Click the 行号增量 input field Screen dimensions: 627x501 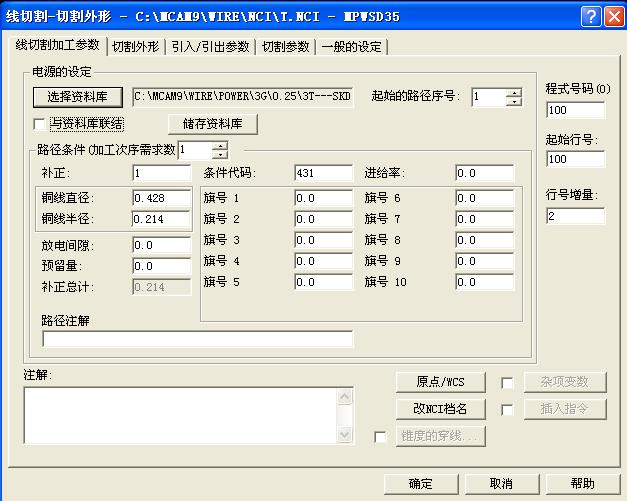(575, 216)
